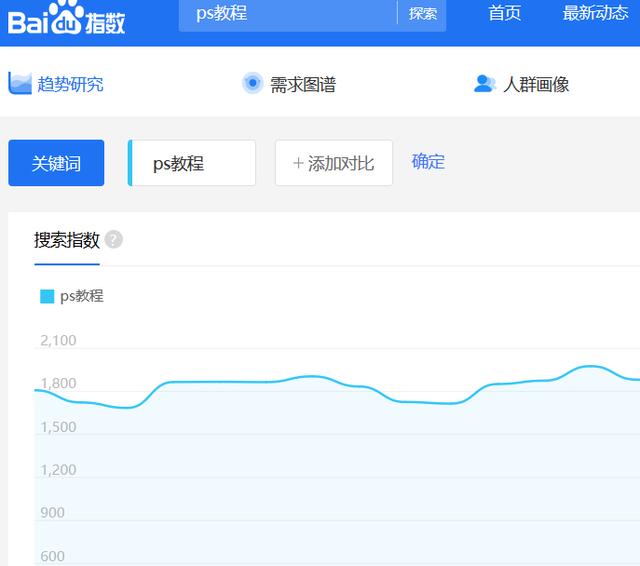Go to 首页 in the top navigation

(x=504, y=13)
